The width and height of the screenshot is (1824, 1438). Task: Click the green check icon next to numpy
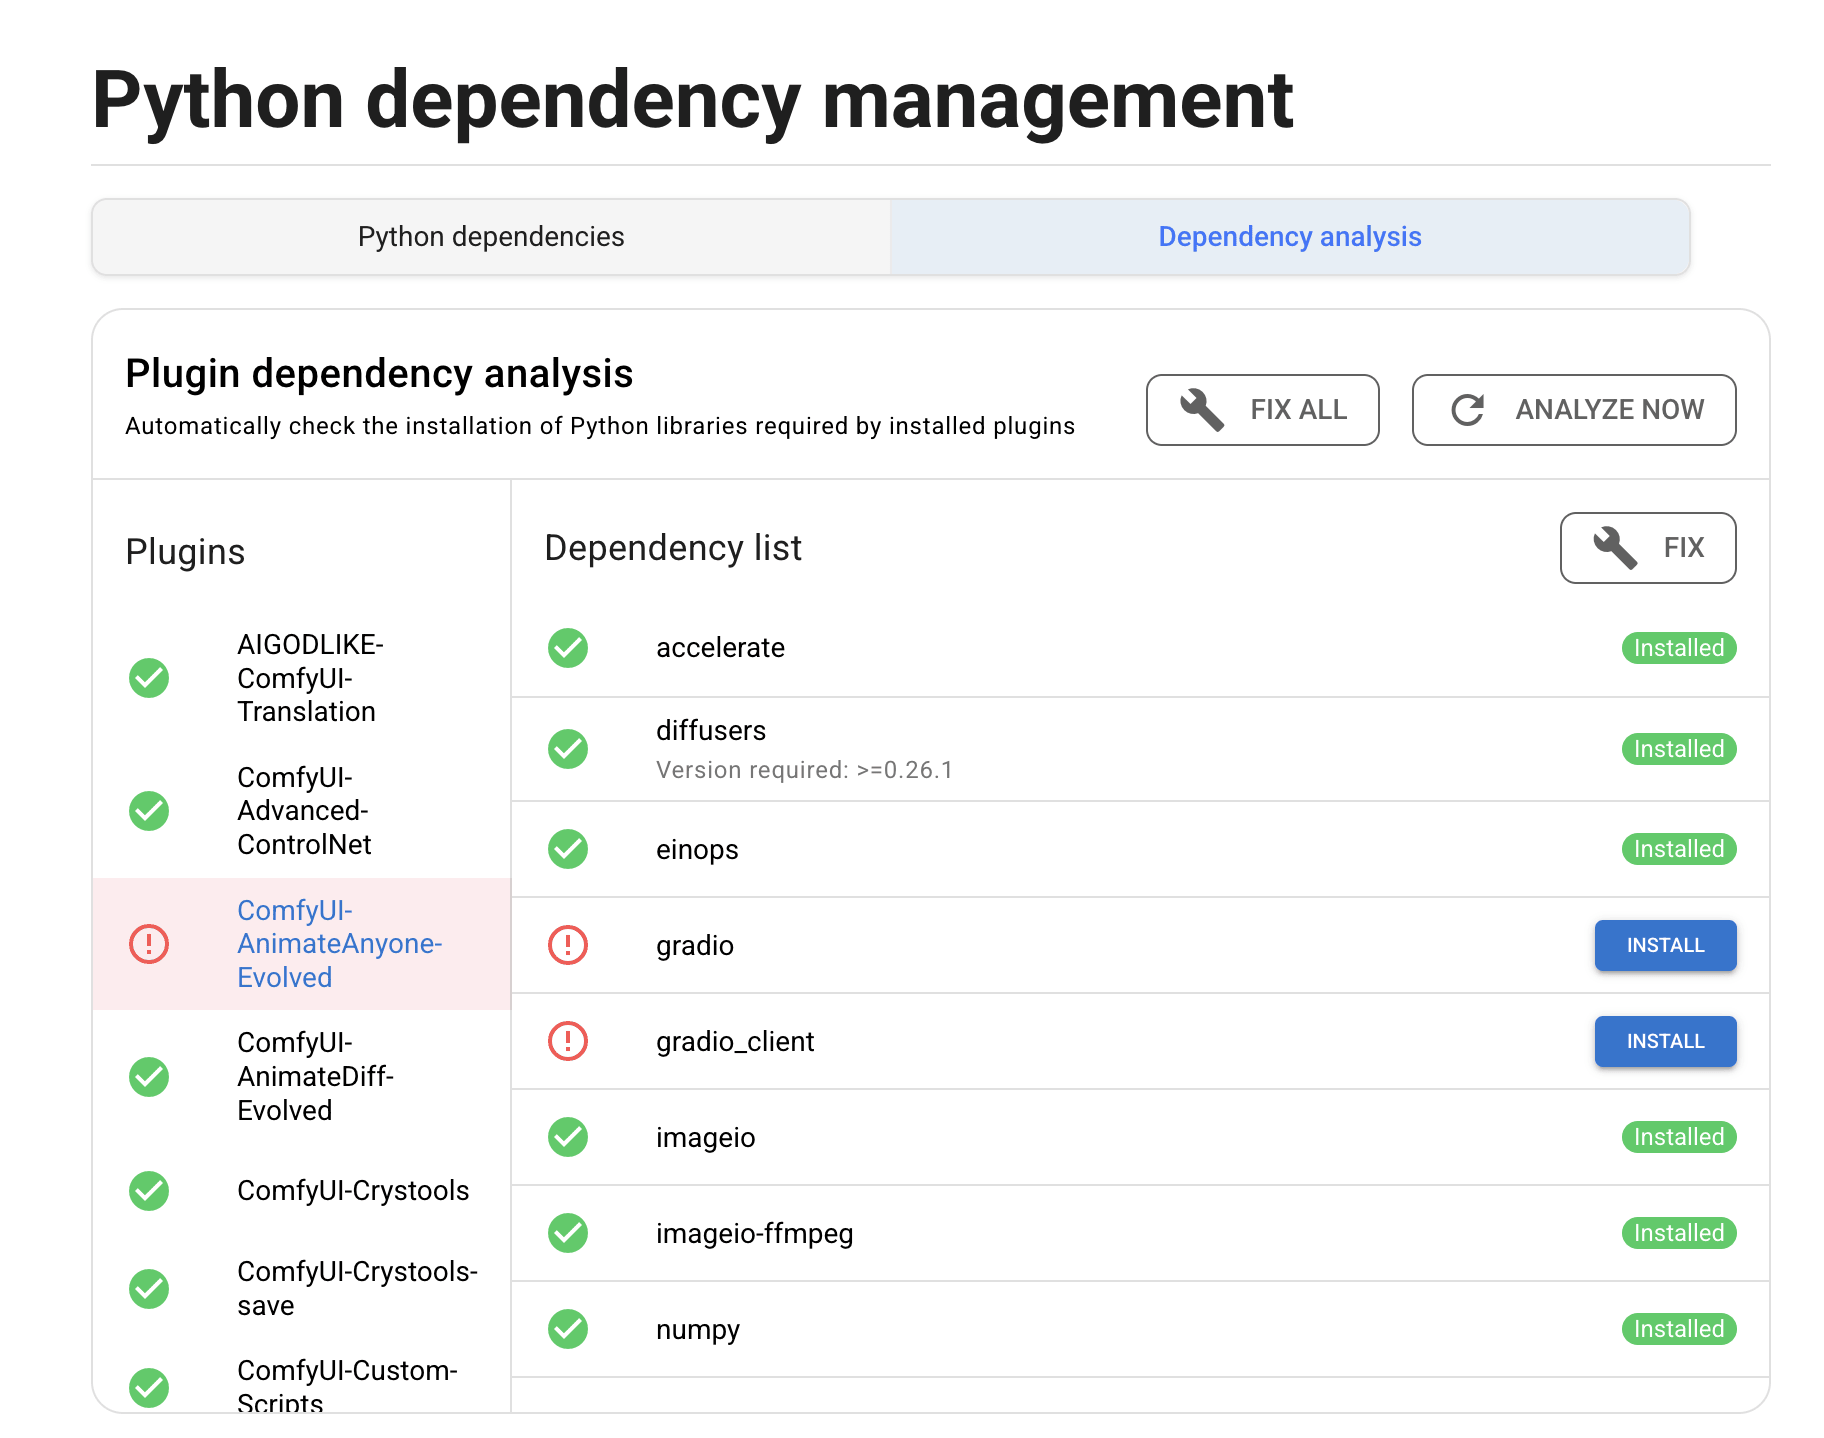click(x=568, y=1329)
